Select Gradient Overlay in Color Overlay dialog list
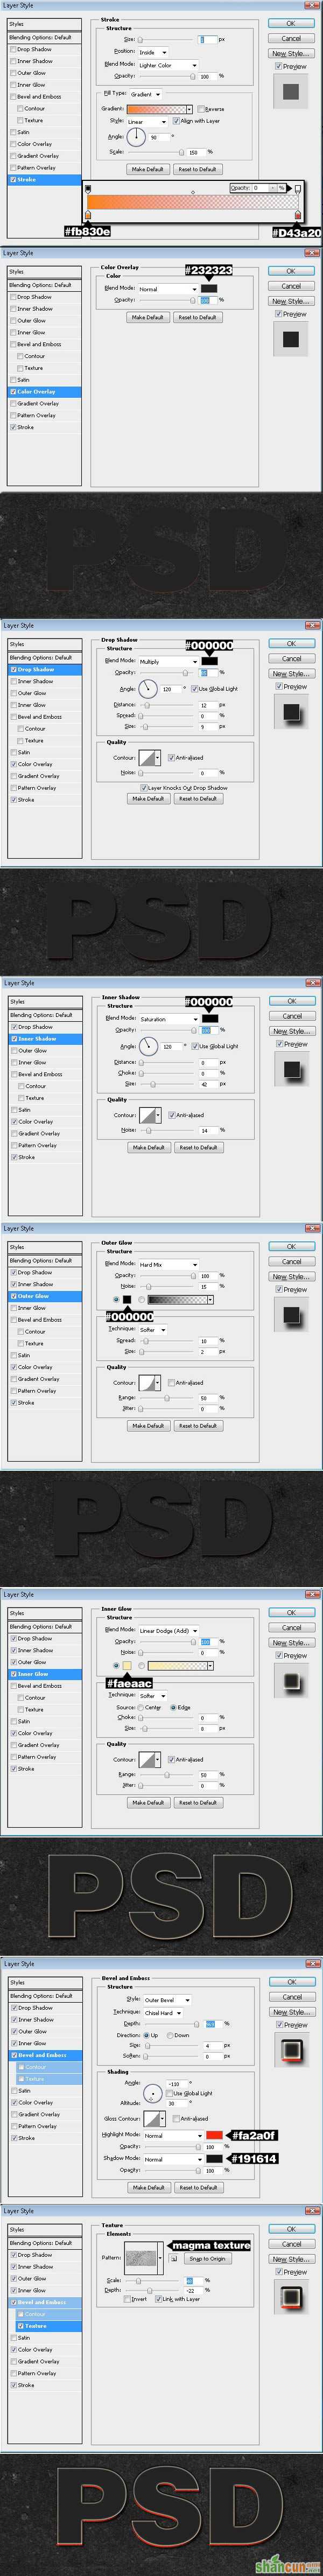 click(38, 404)
